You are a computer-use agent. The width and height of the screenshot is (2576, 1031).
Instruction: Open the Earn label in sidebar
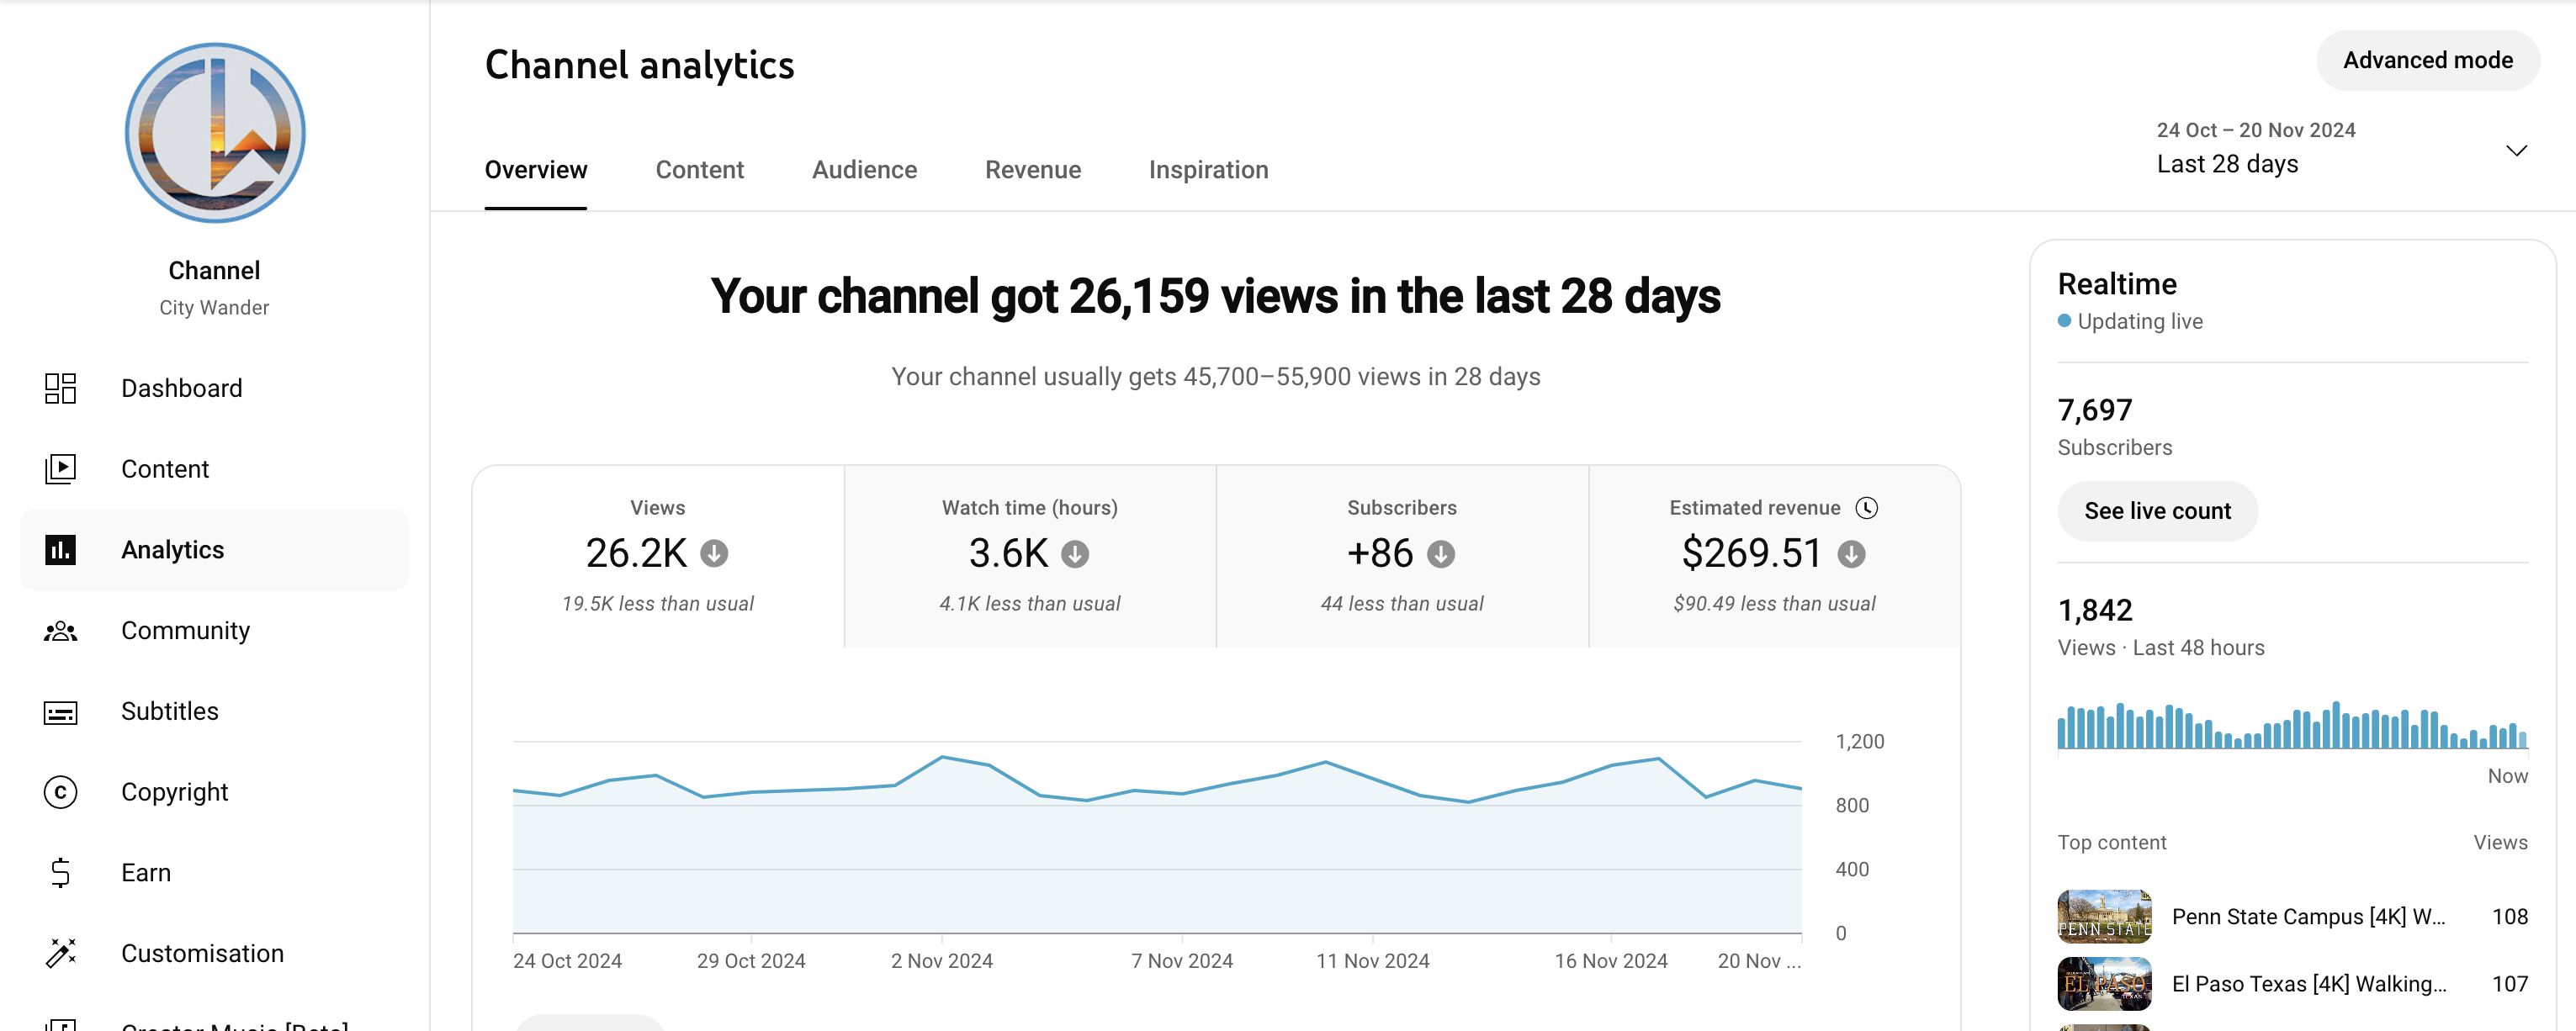tap(146, 873)
